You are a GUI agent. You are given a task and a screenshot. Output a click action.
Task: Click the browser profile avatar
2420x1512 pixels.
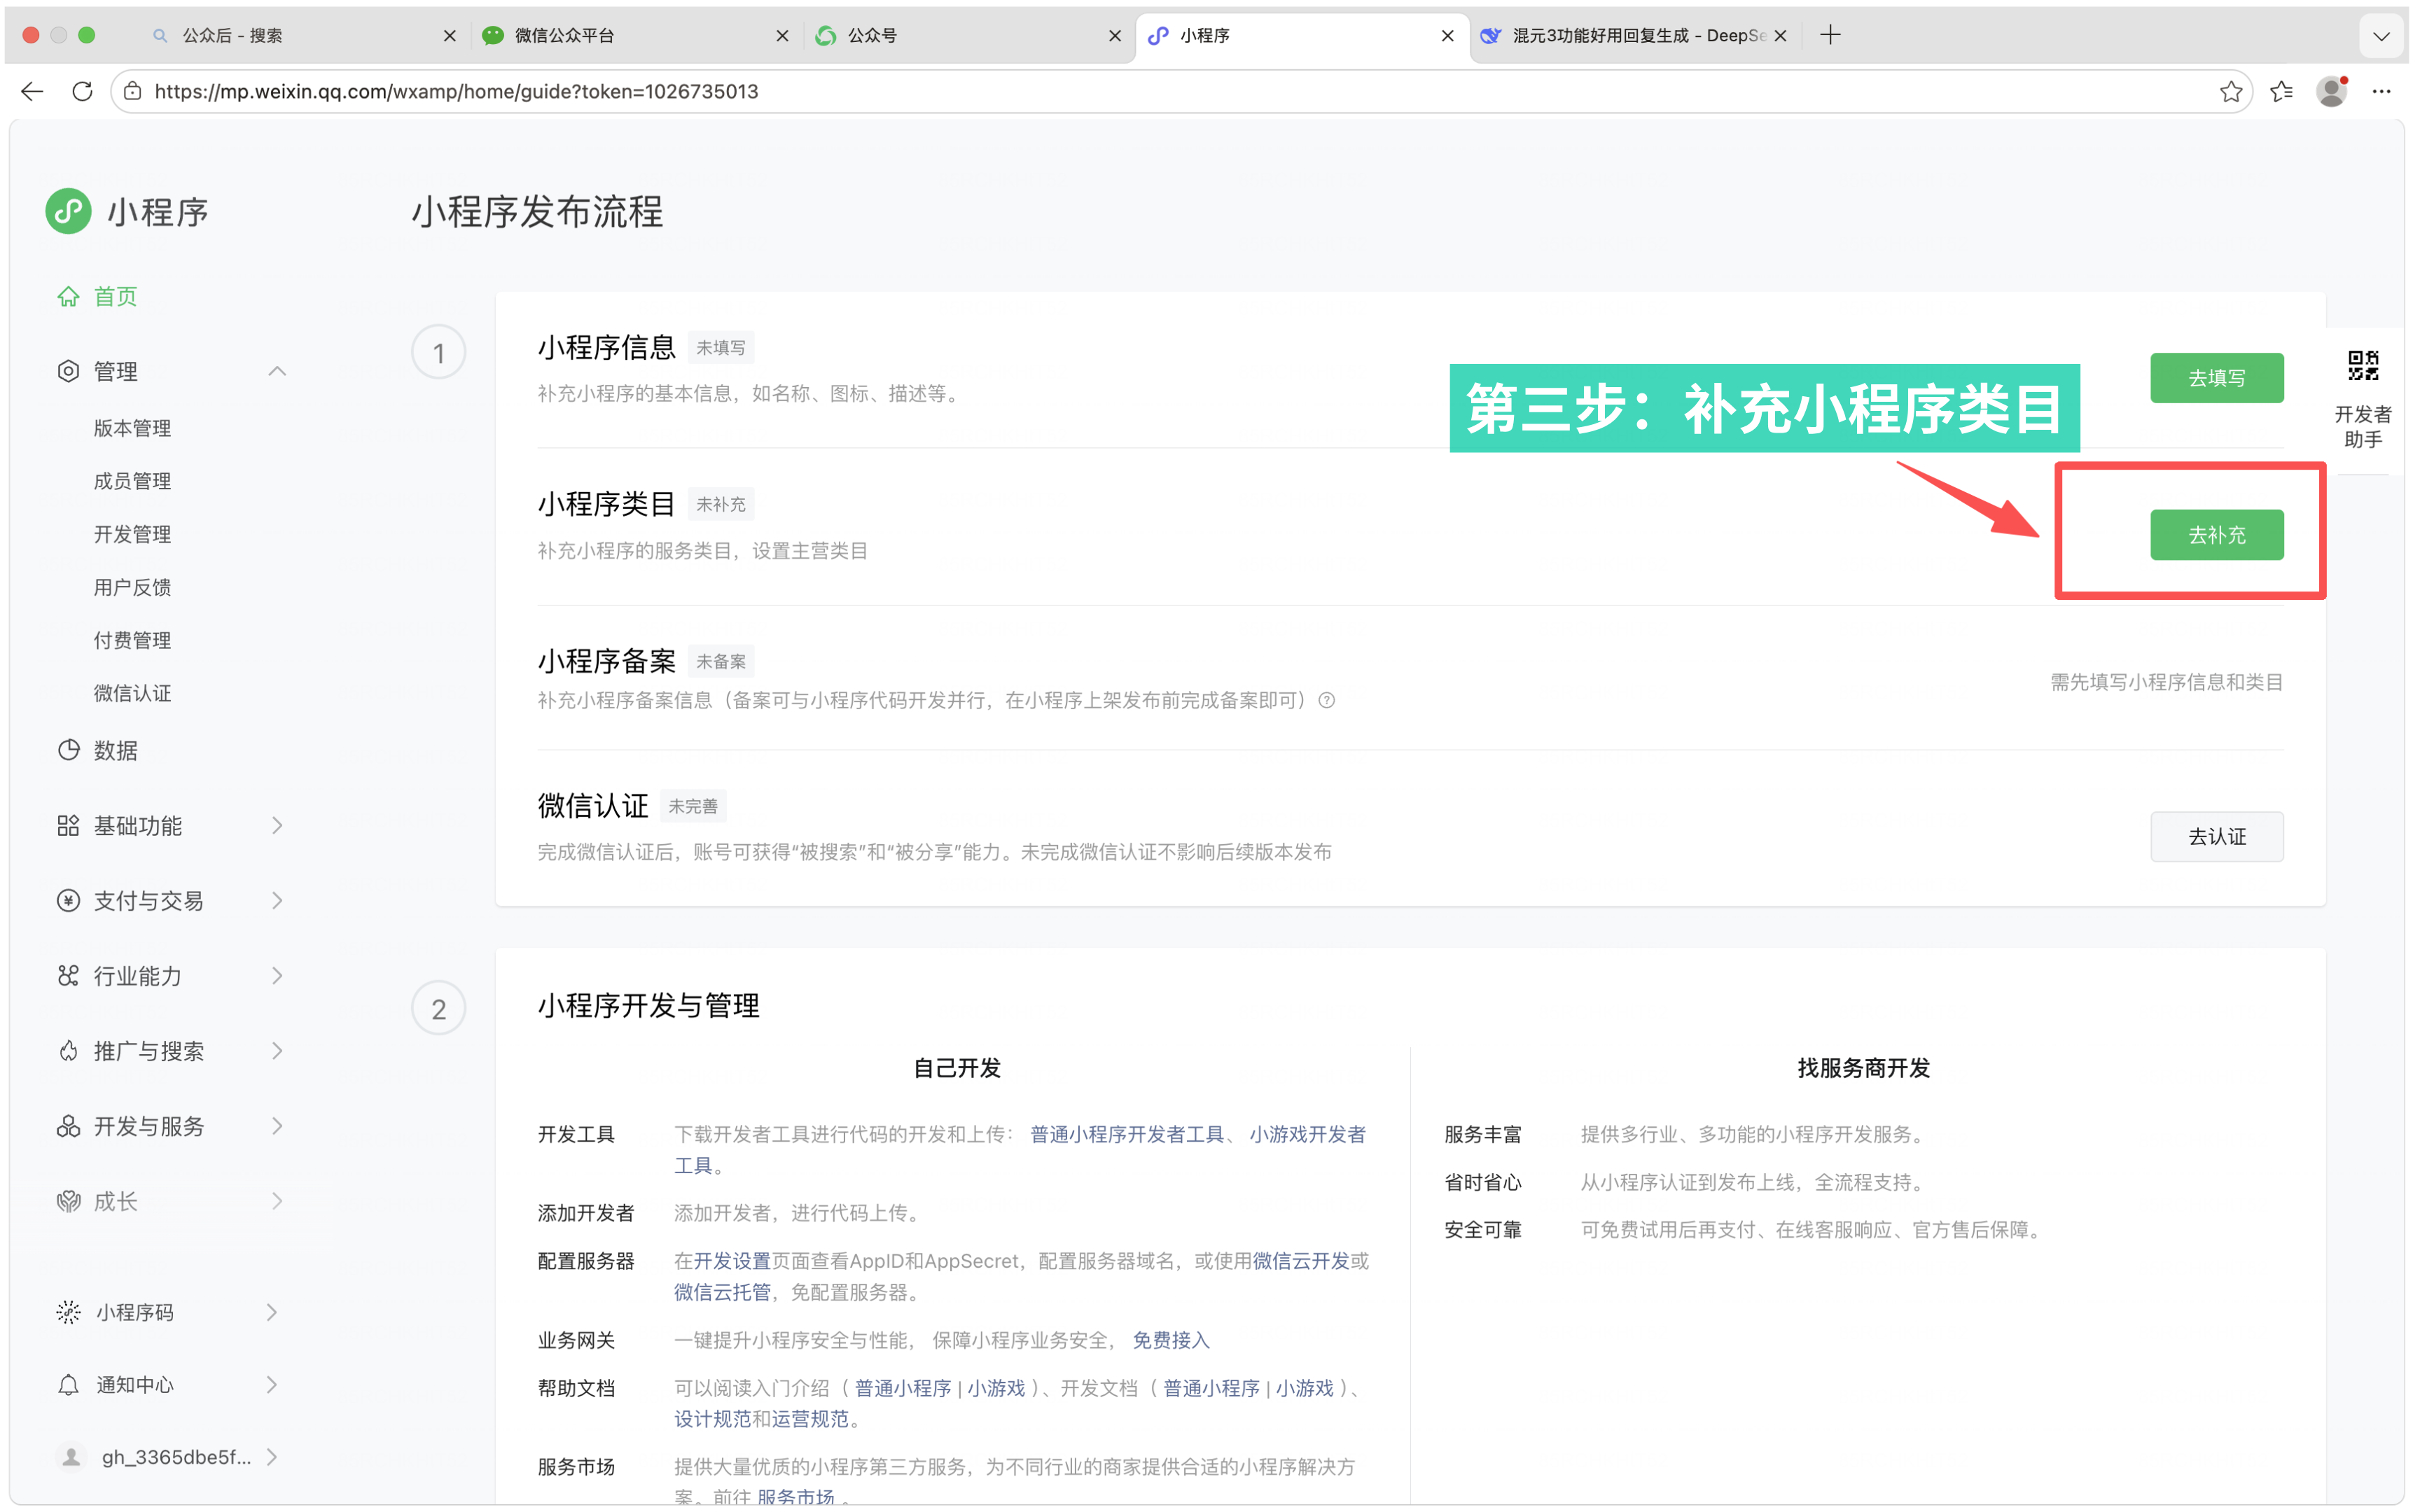[x=2331, y=91]
